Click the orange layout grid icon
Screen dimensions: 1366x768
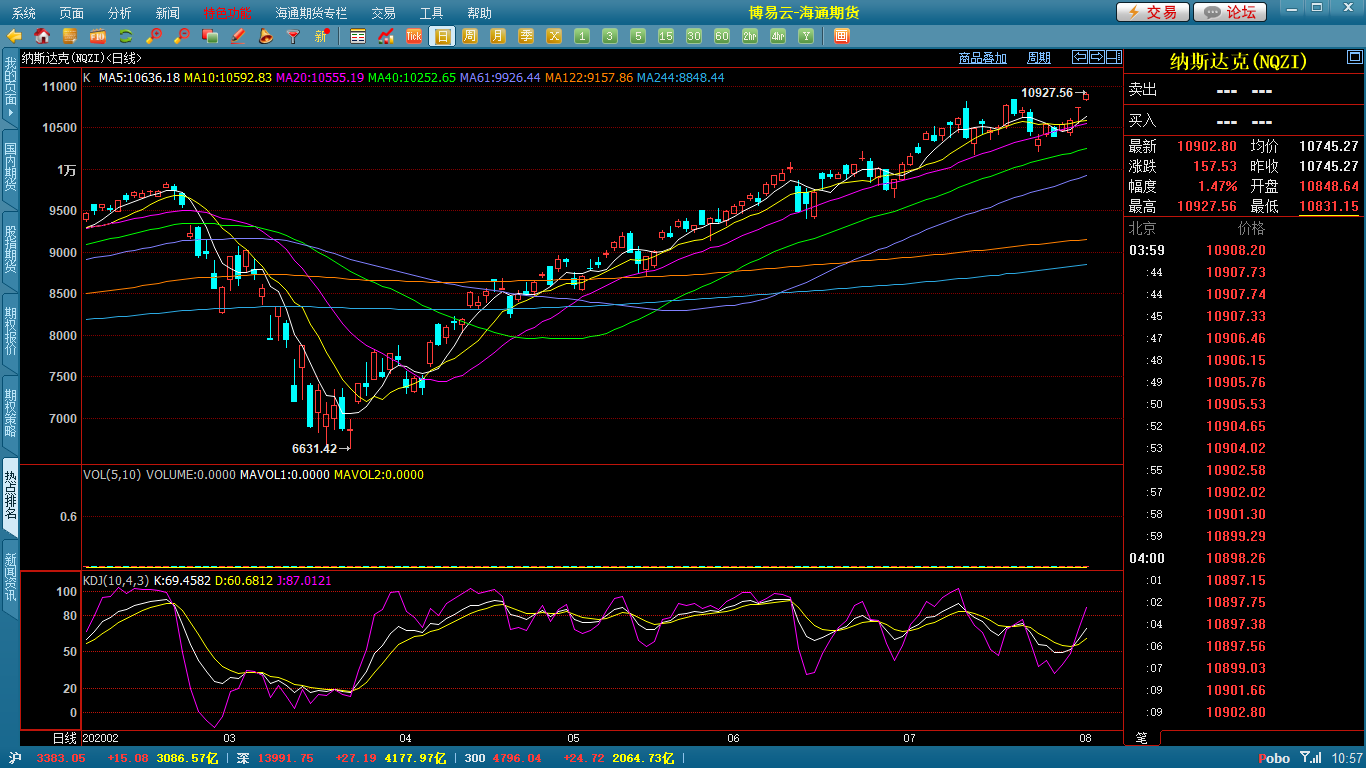tap(841, 36)
